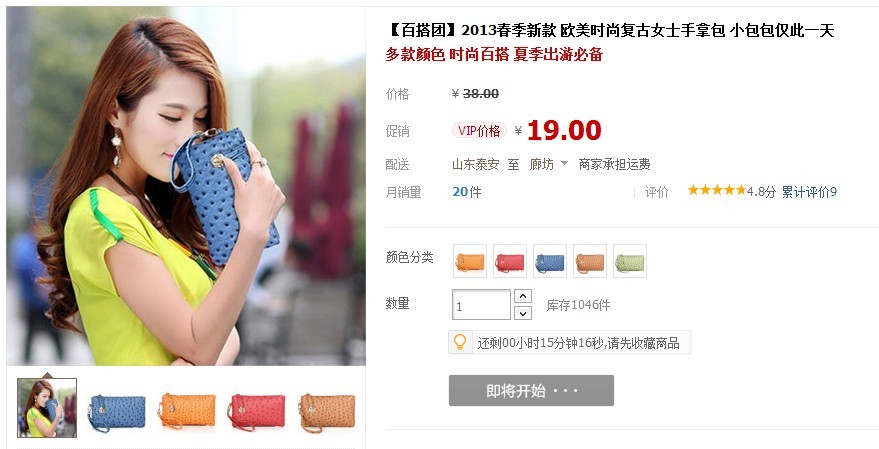Choose the green bag color option
This screenshot has width=879, height=449.
(x=630, y=261)
